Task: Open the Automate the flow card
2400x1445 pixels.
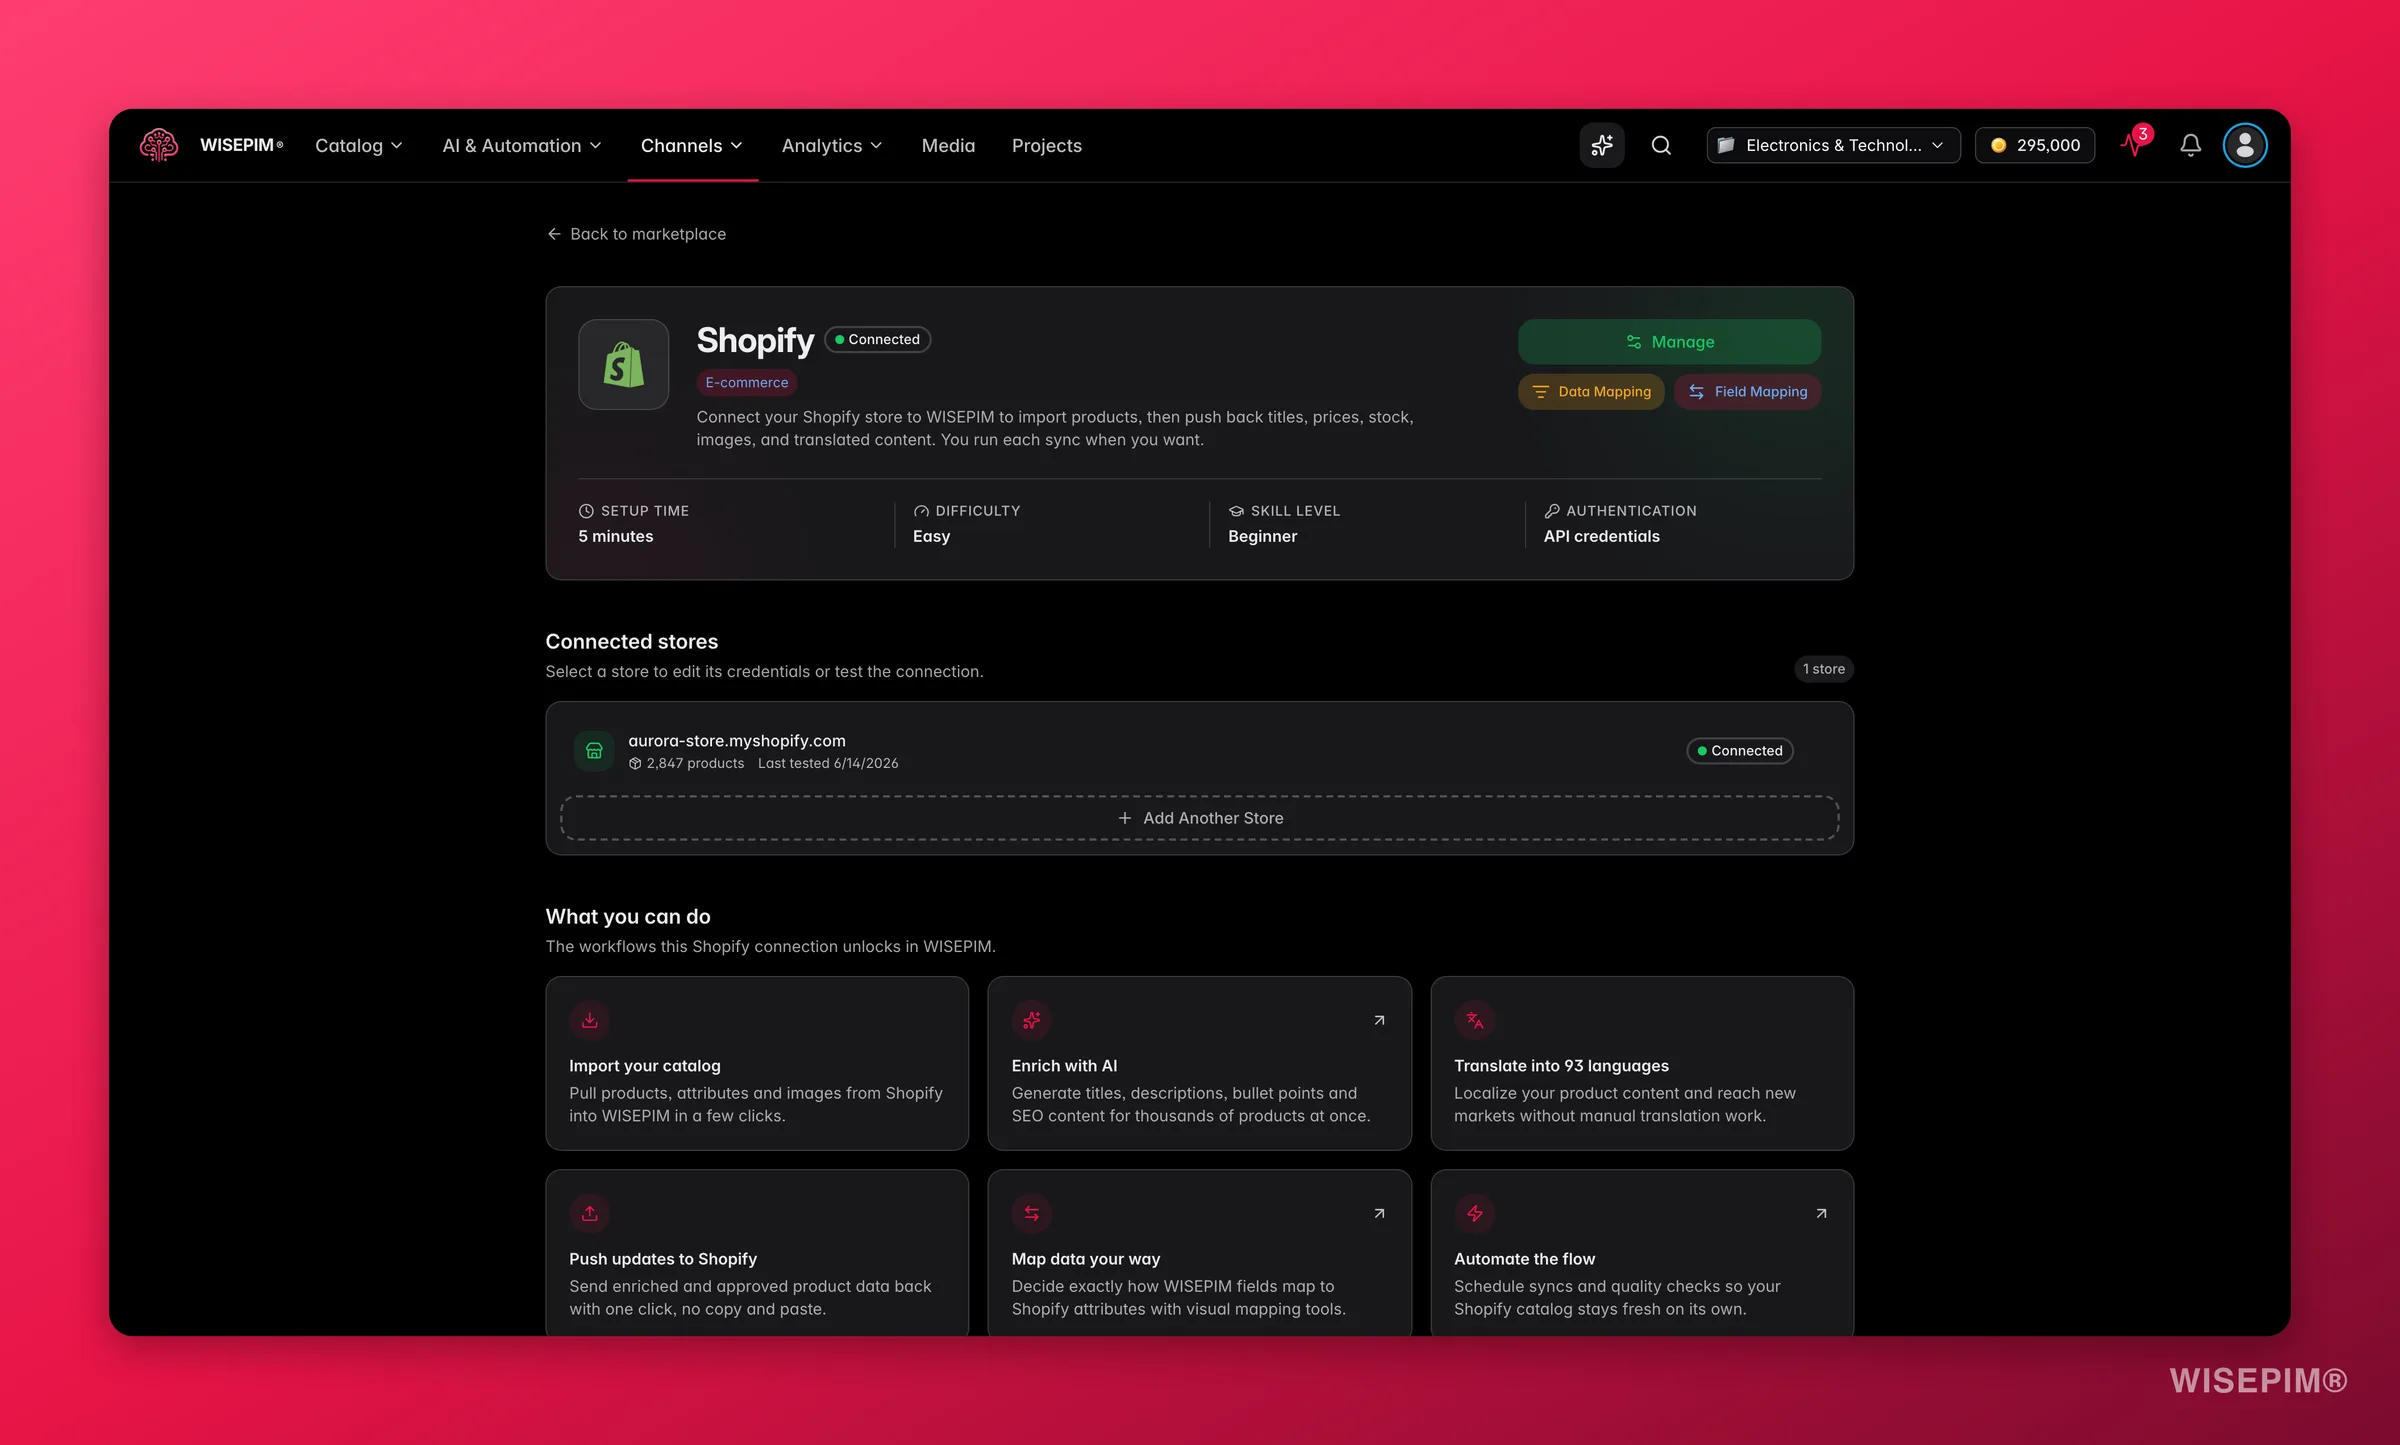Action: pos(1642,1253)
